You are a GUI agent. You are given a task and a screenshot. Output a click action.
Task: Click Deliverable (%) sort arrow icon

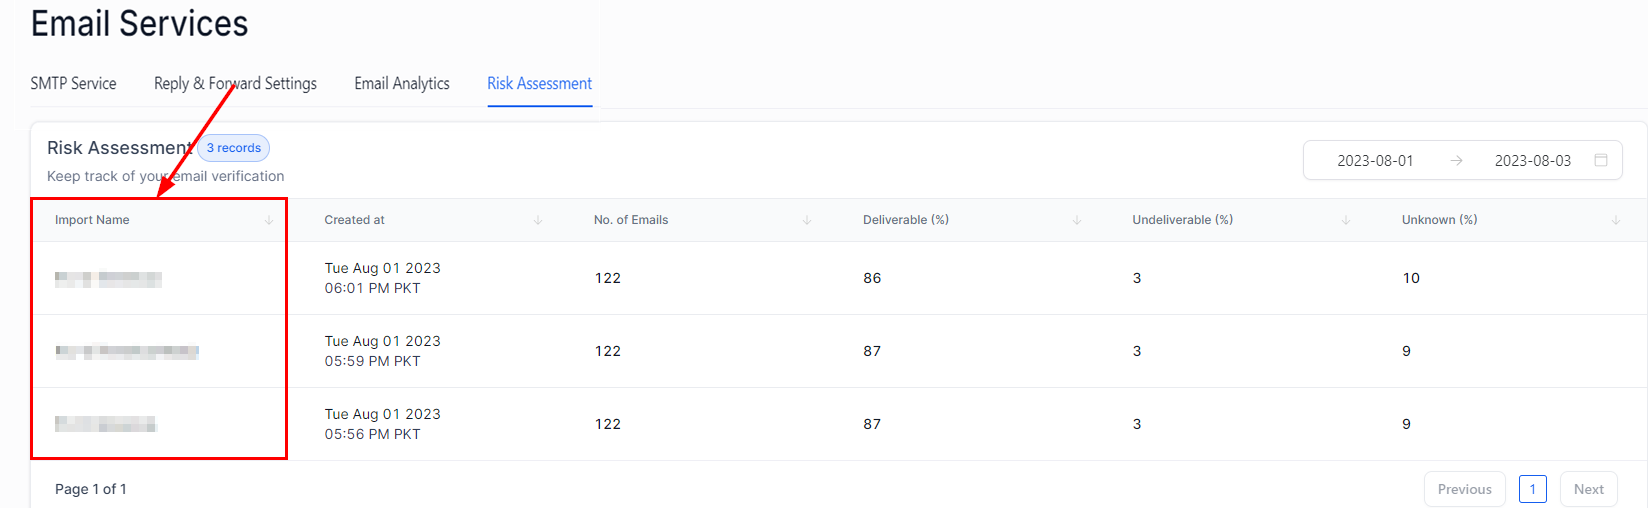[1077, 220]
